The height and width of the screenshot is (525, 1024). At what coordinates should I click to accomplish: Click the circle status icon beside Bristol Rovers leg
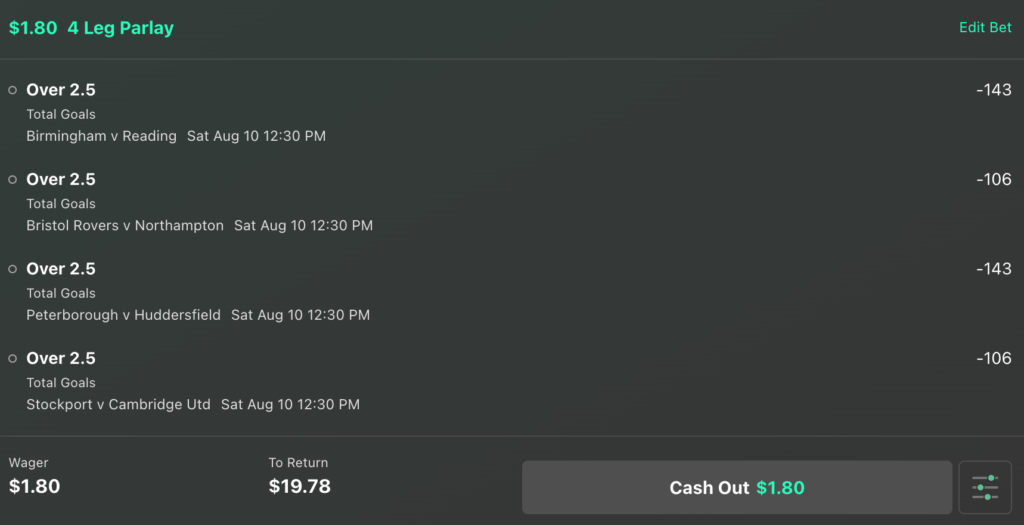tap(12, 180)
